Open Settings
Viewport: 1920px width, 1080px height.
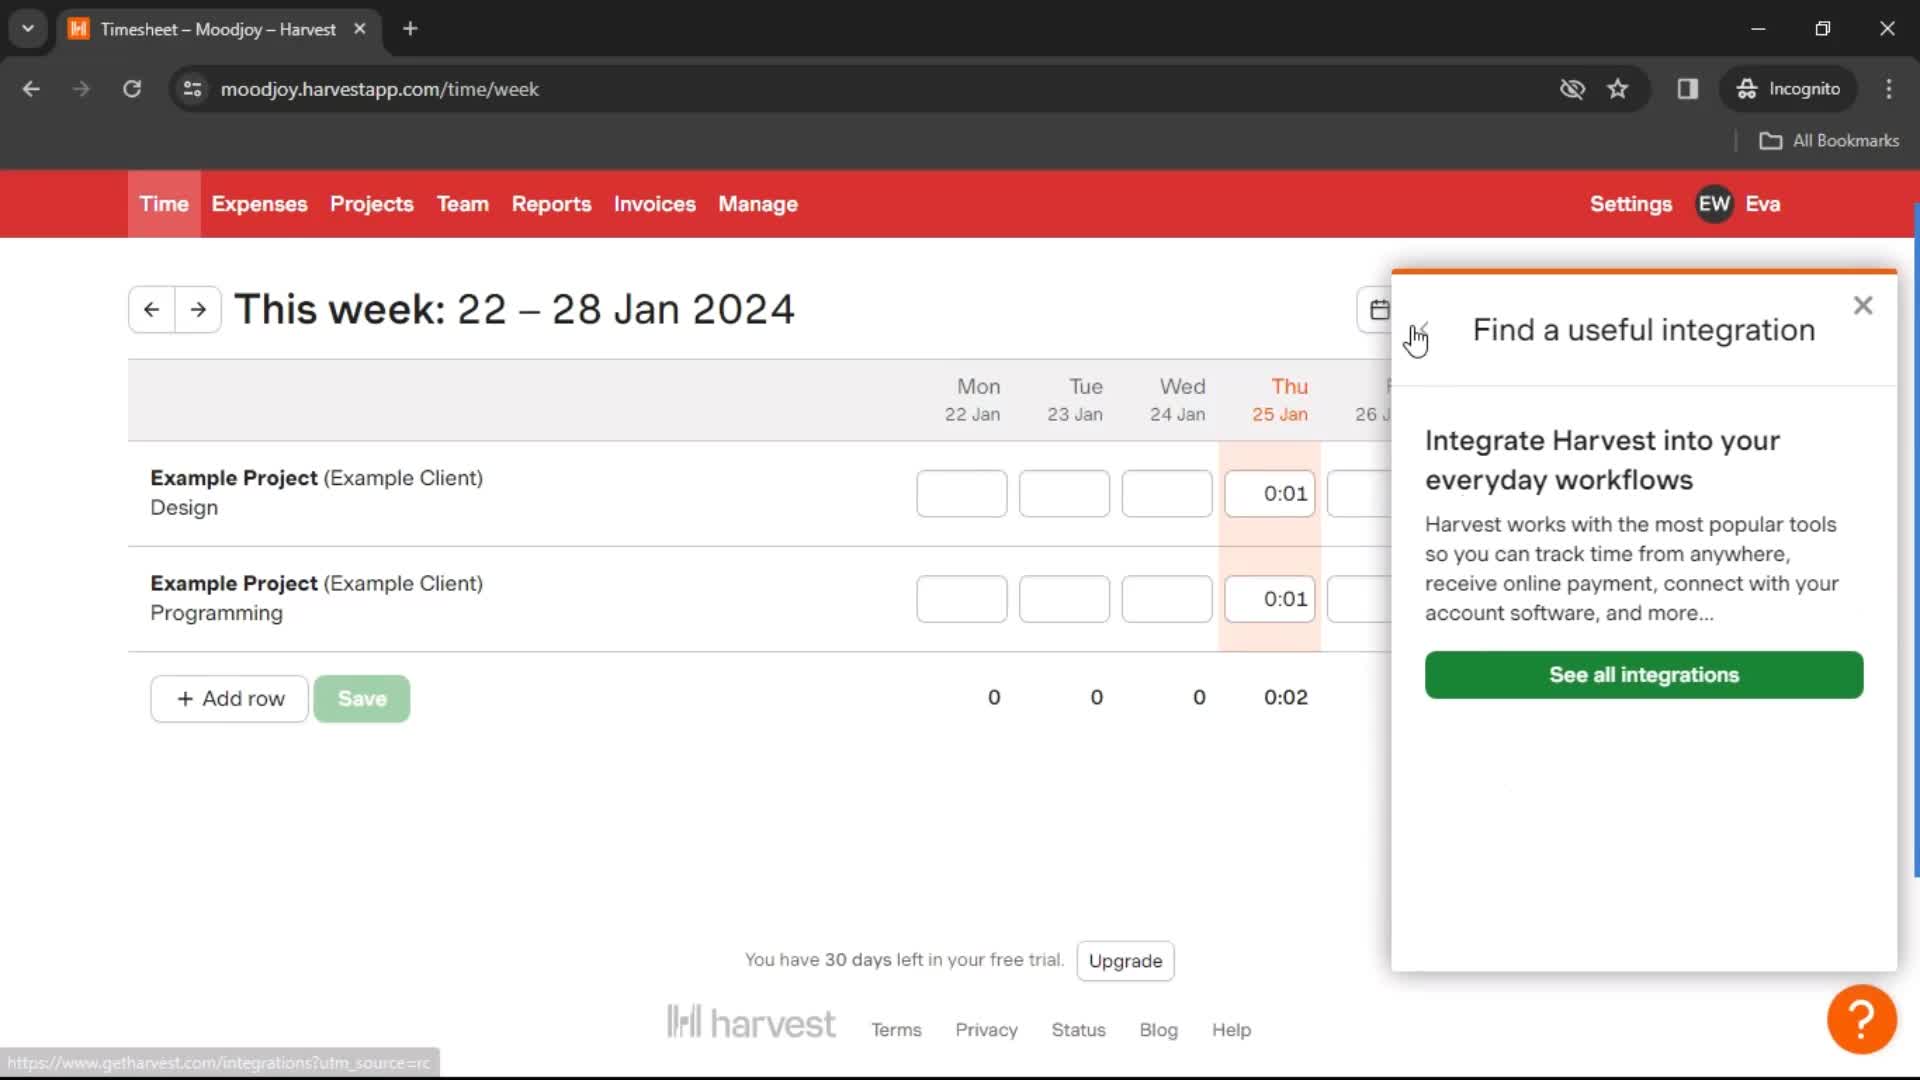coord(1630,204)
